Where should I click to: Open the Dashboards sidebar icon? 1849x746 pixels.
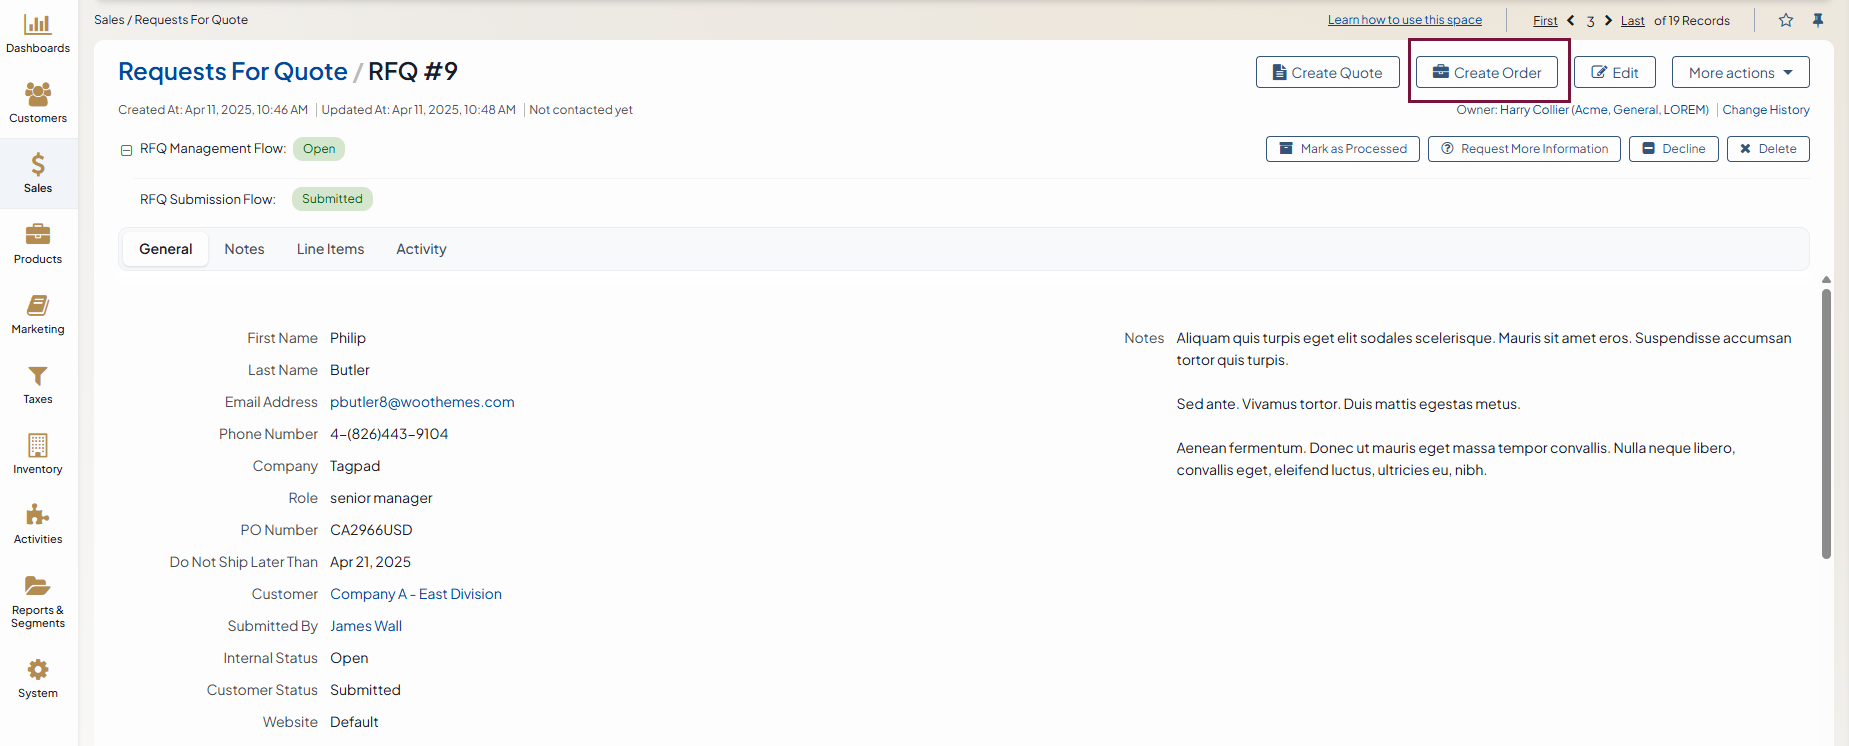click(x=38, y=25)
